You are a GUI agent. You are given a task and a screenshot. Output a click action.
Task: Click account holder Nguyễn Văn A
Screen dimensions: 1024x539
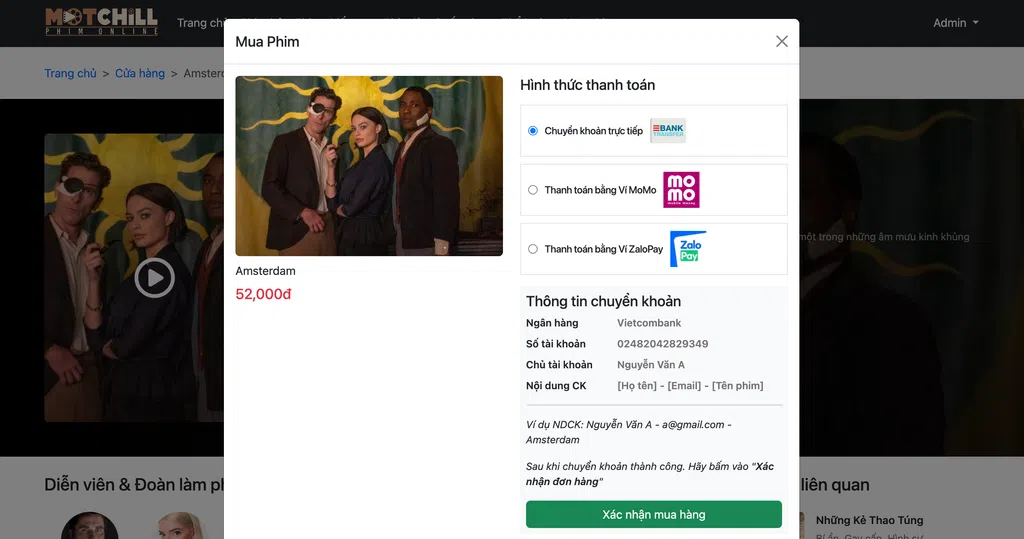[651, 365]
